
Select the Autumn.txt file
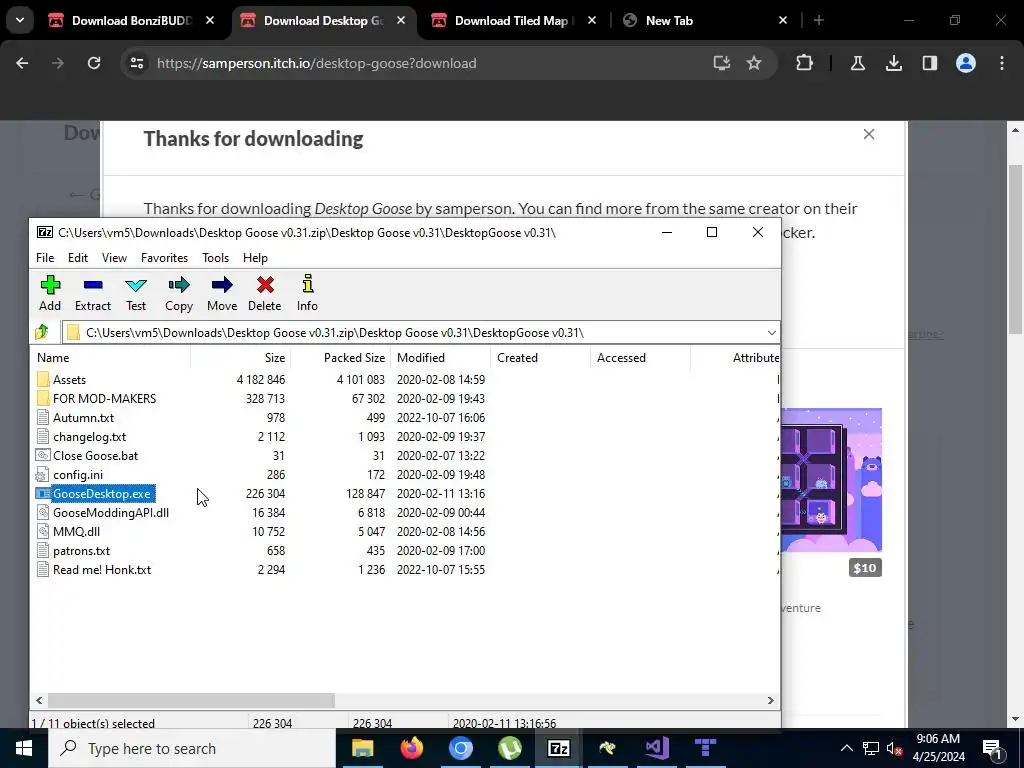coord(84,417)
